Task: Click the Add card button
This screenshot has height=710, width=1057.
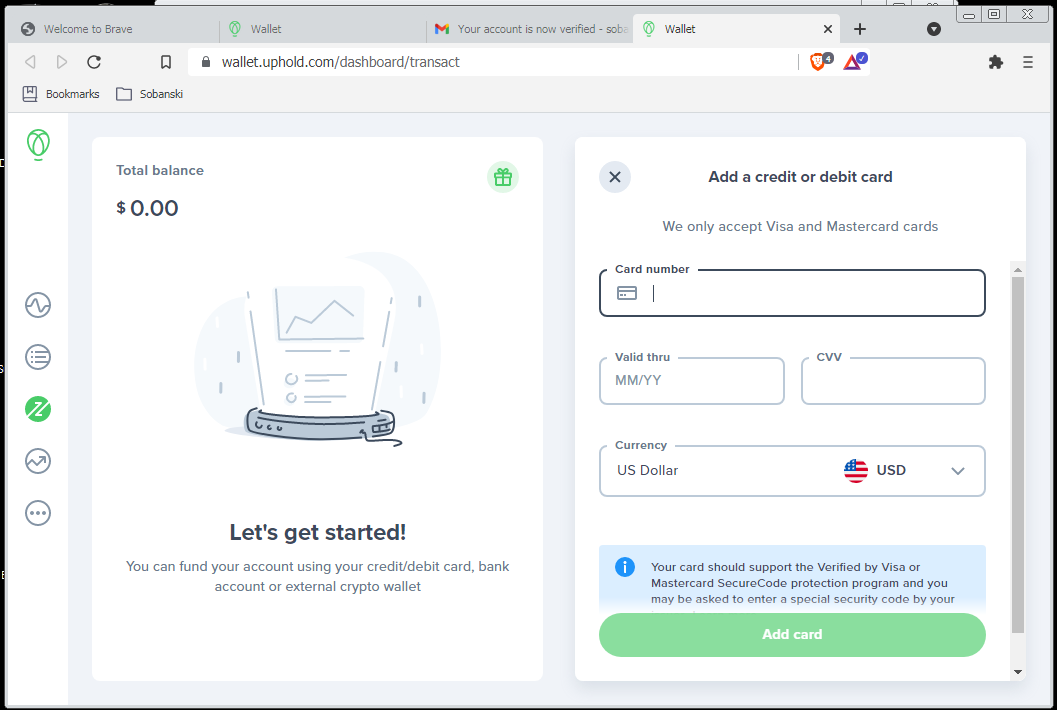Action: coord(792,634)
